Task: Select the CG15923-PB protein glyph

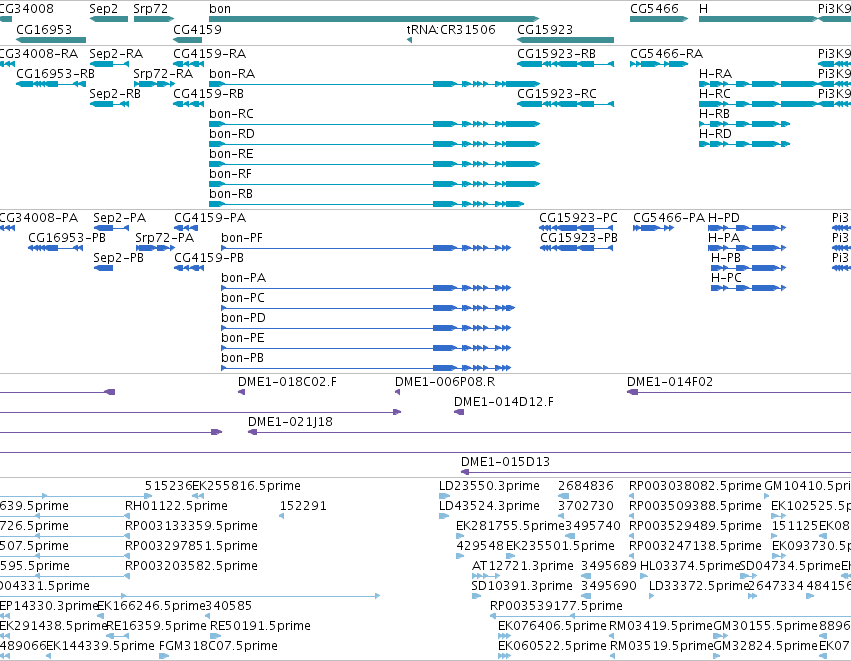Action: (x=576, y=249)
